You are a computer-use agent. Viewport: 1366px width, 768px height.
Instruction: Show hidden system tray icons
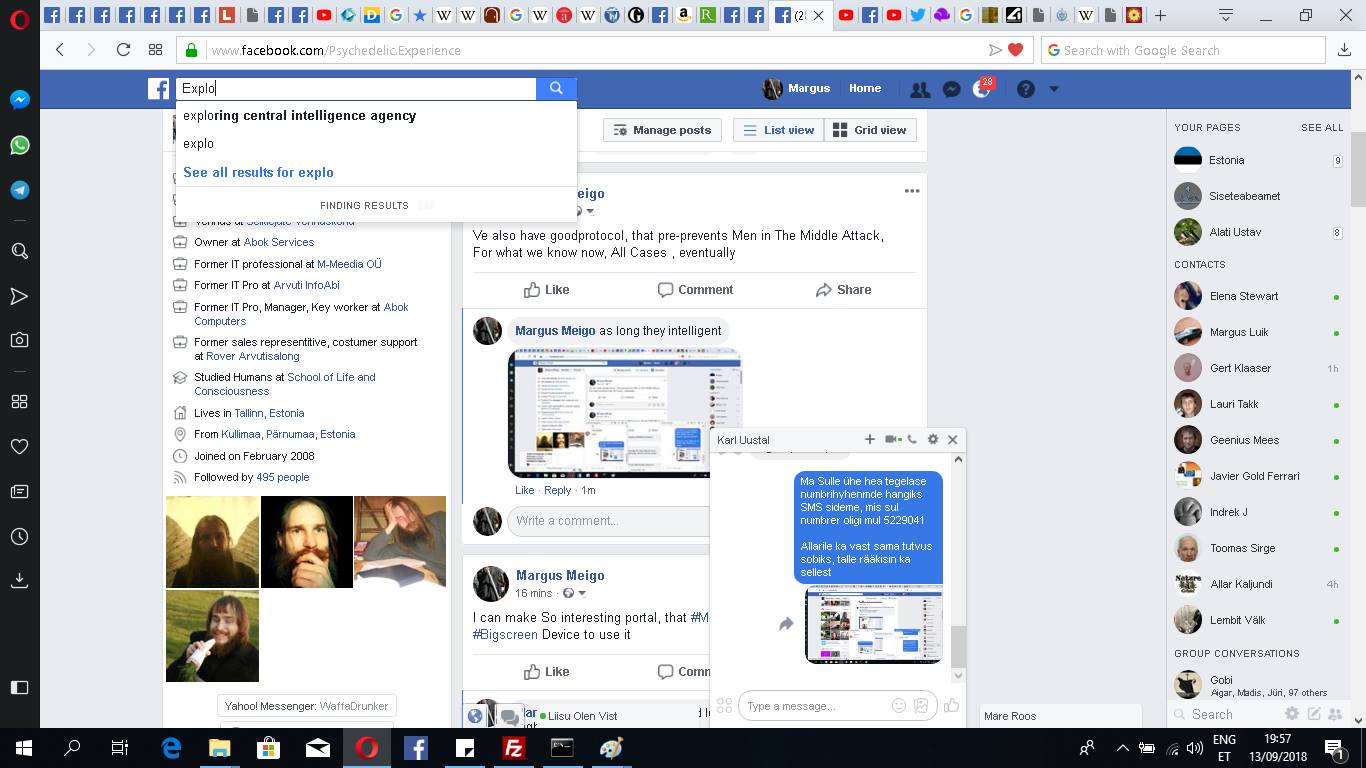(x=1122, y=748)
